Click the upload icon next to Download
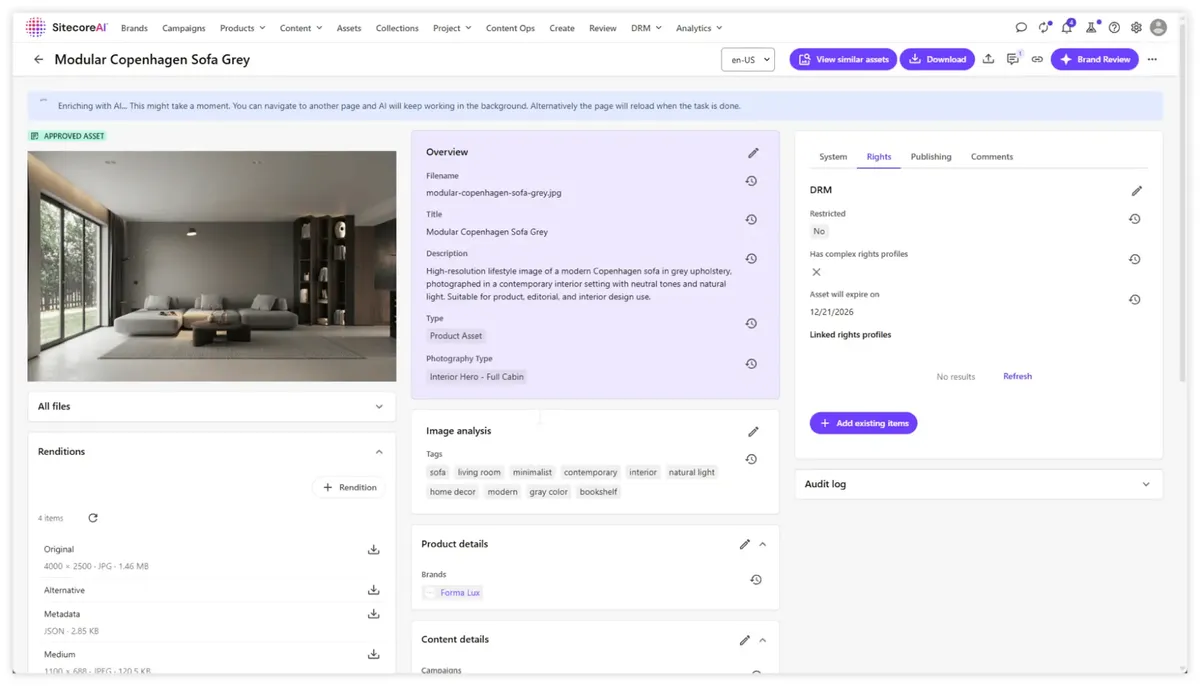The height and width of the screenshot is (686, 1200). click(988, 59)
